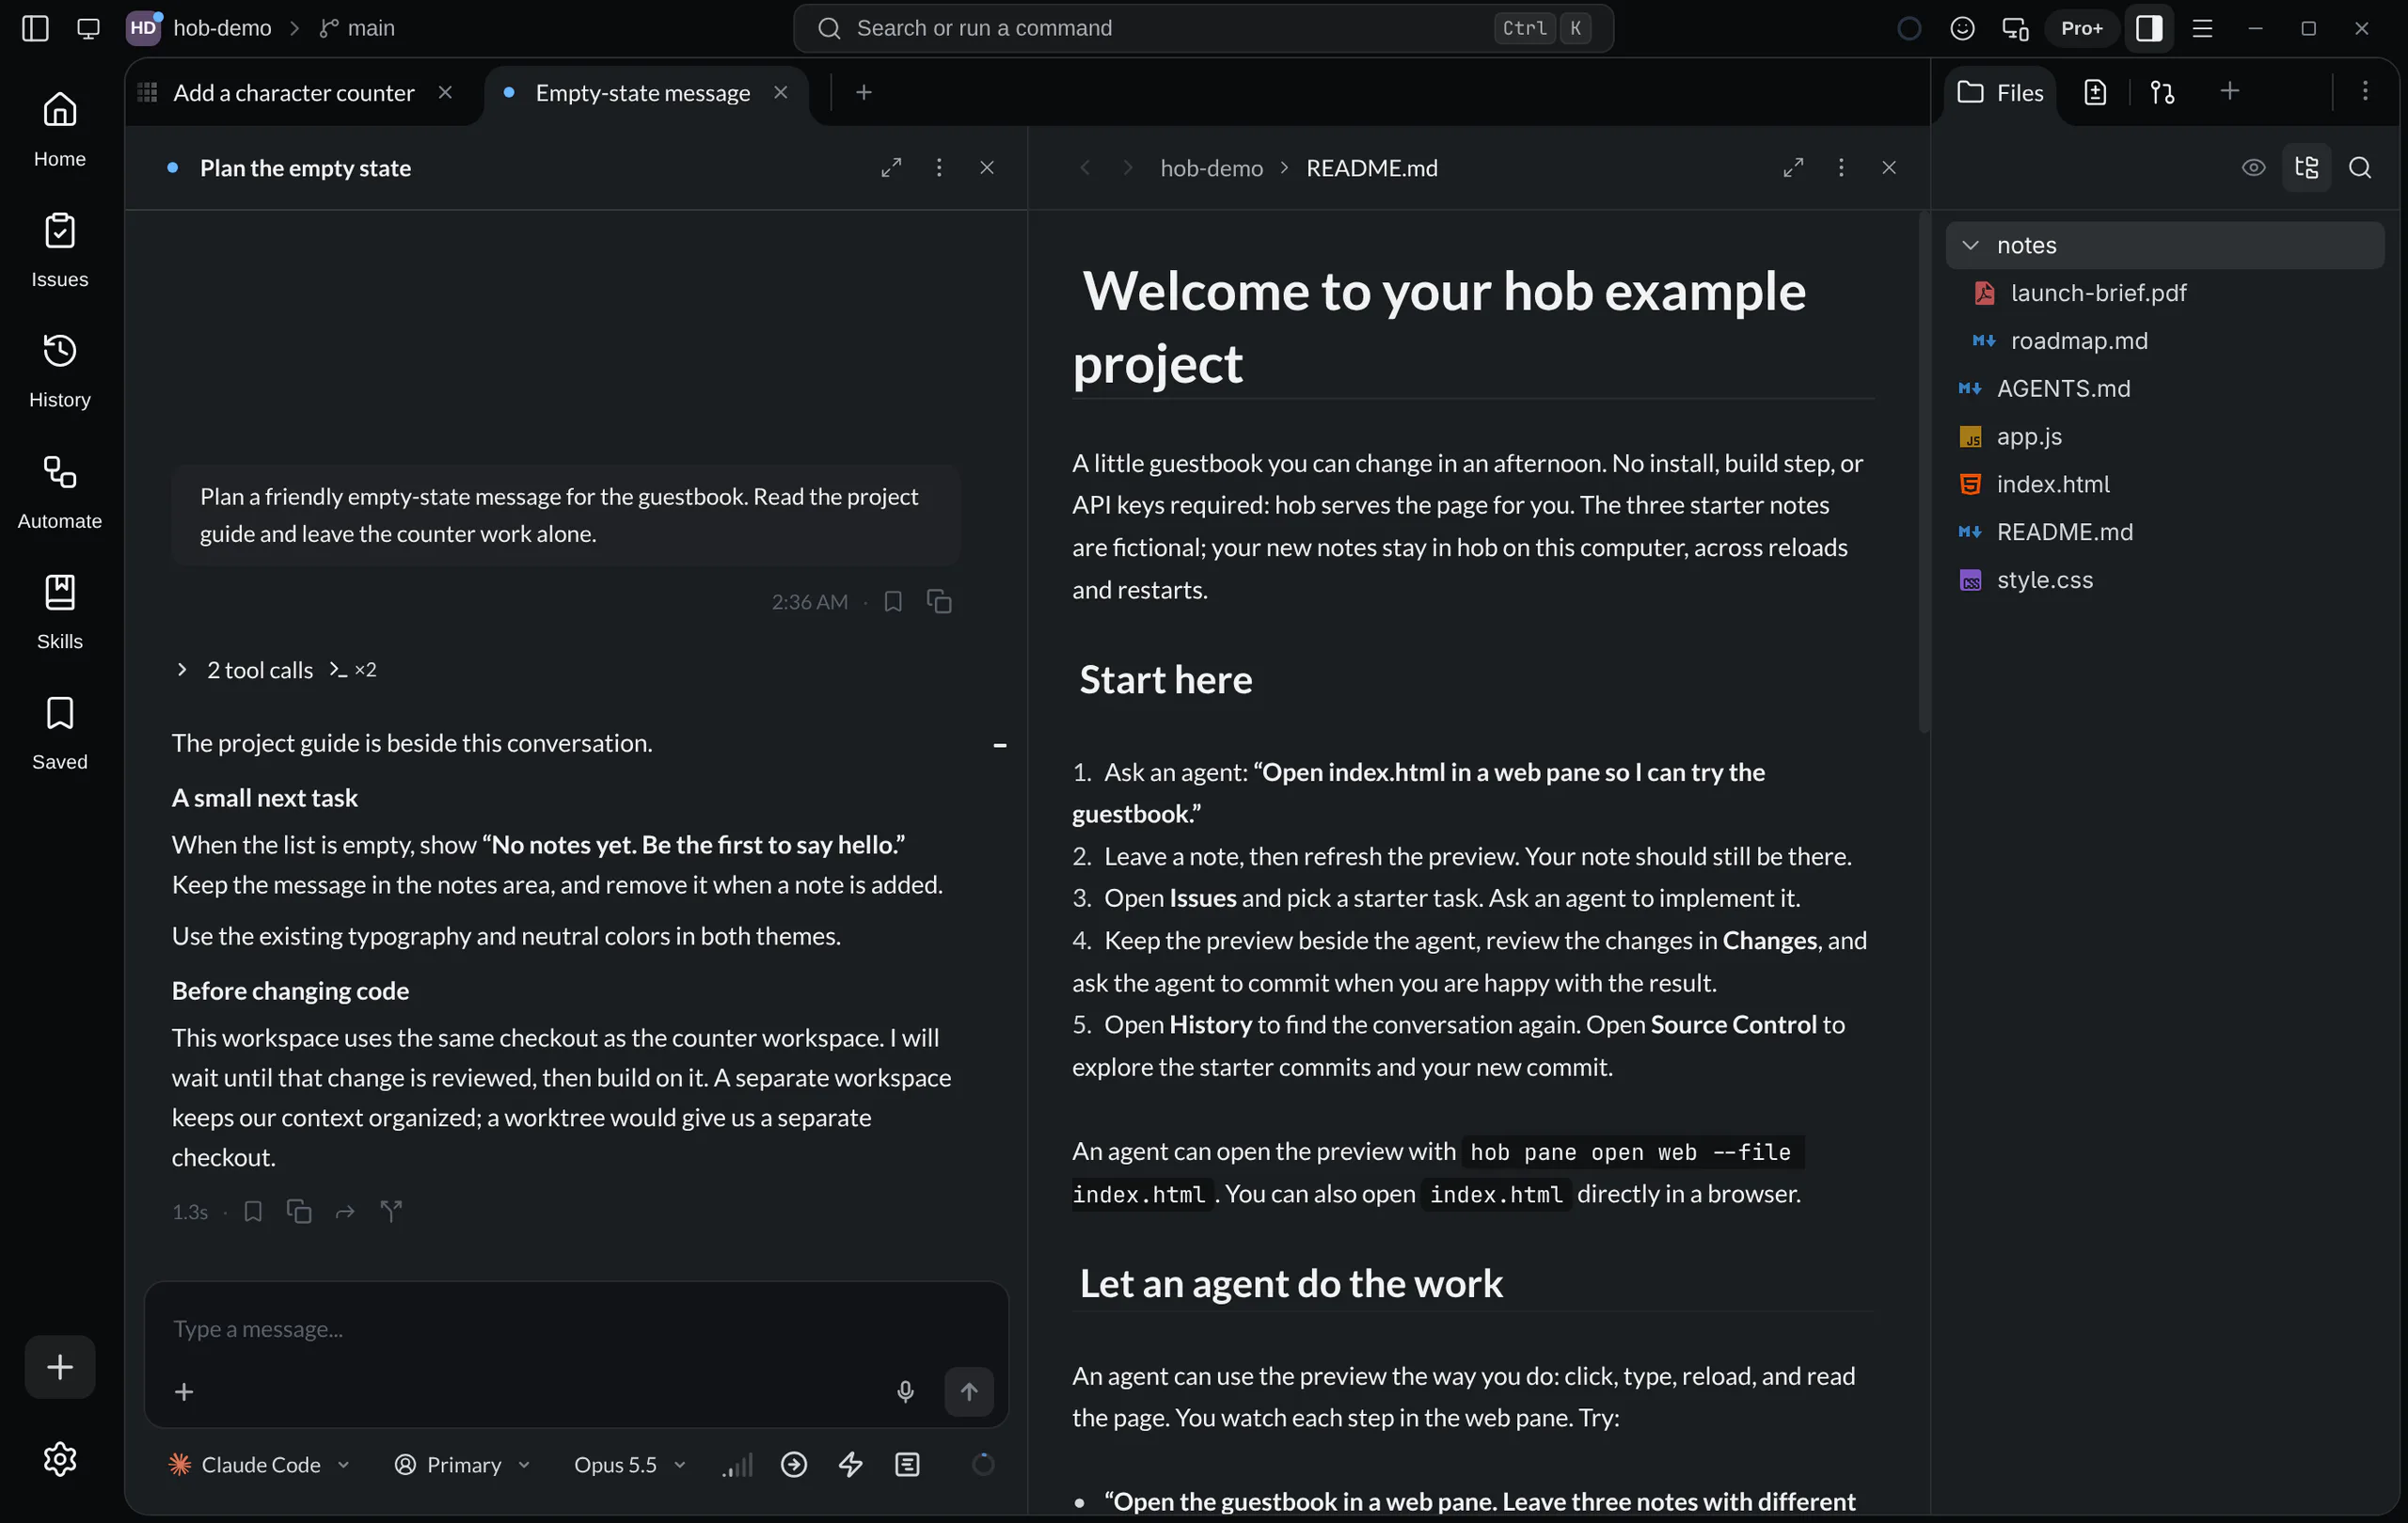Expand the 2 tool calls row
This screenshot has height=1523, width=2408.
point(275,669)
